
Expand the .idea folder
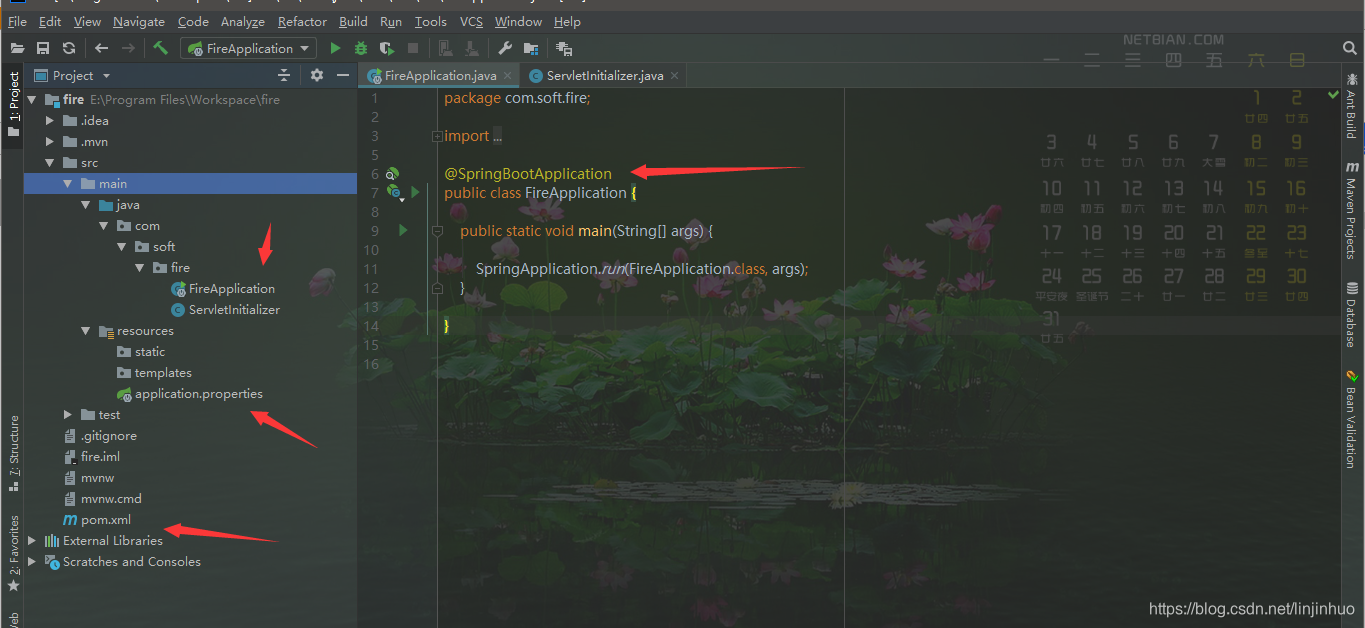[51, 120]
